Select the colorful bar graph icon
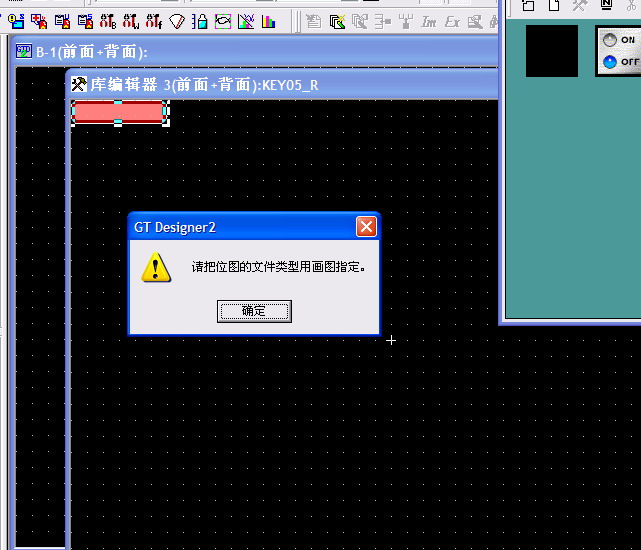641x550 pixels. point(268,21)
